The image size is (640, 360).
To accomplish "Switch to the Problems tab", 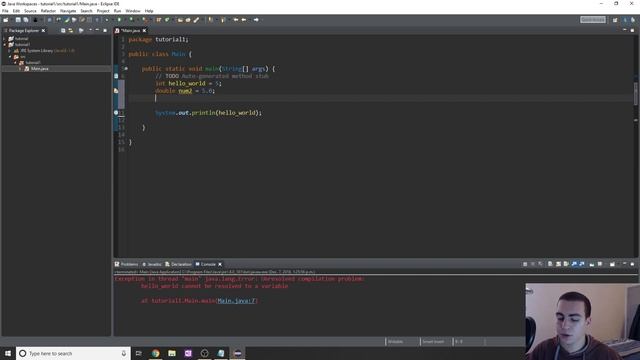I will tap(127, 264).
